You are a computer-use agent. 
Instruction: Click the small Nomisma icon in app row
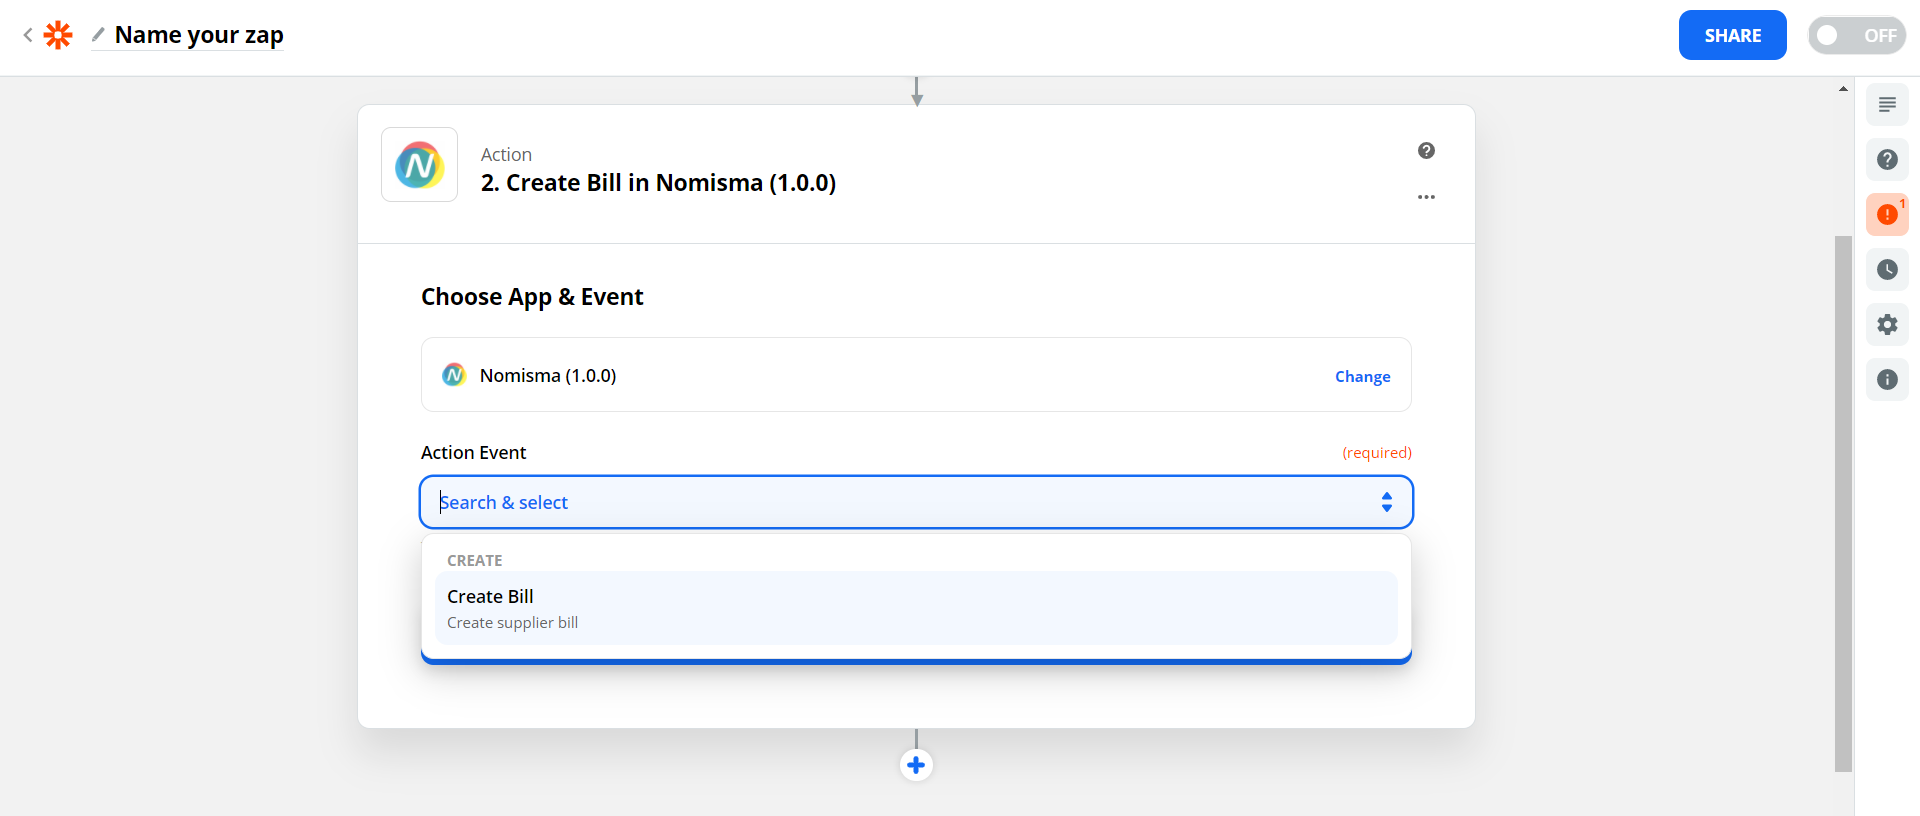[454, 375]
